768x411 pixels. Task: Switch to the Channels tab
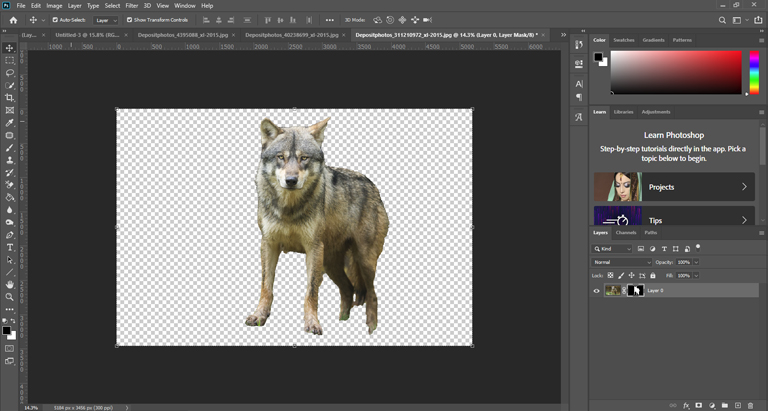point(626,232)
